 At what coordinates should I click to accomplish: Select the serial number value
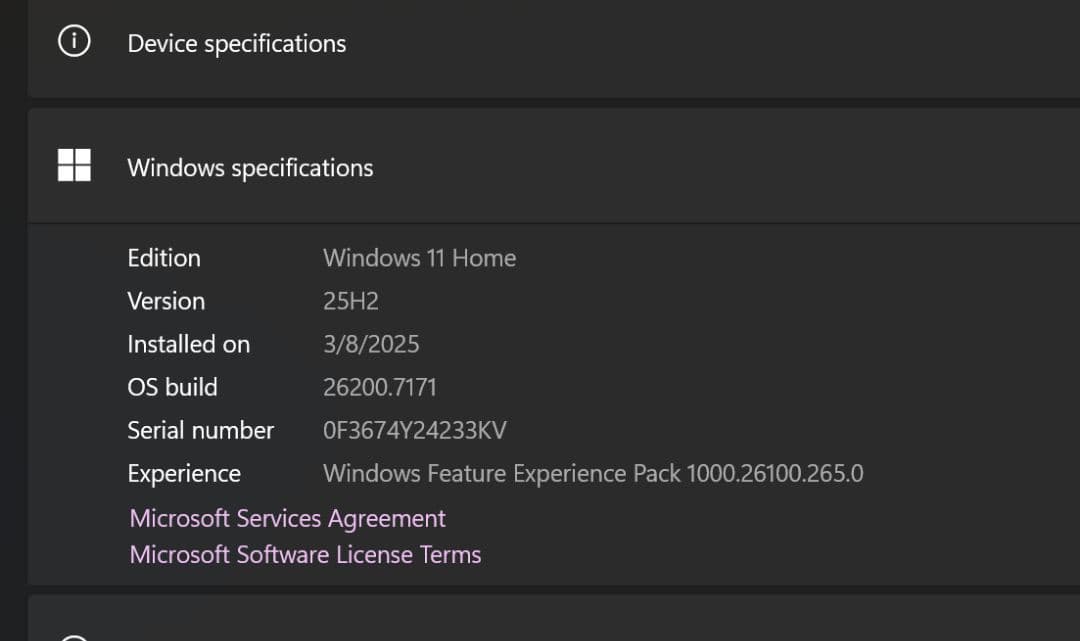click(x=414, y=430)
